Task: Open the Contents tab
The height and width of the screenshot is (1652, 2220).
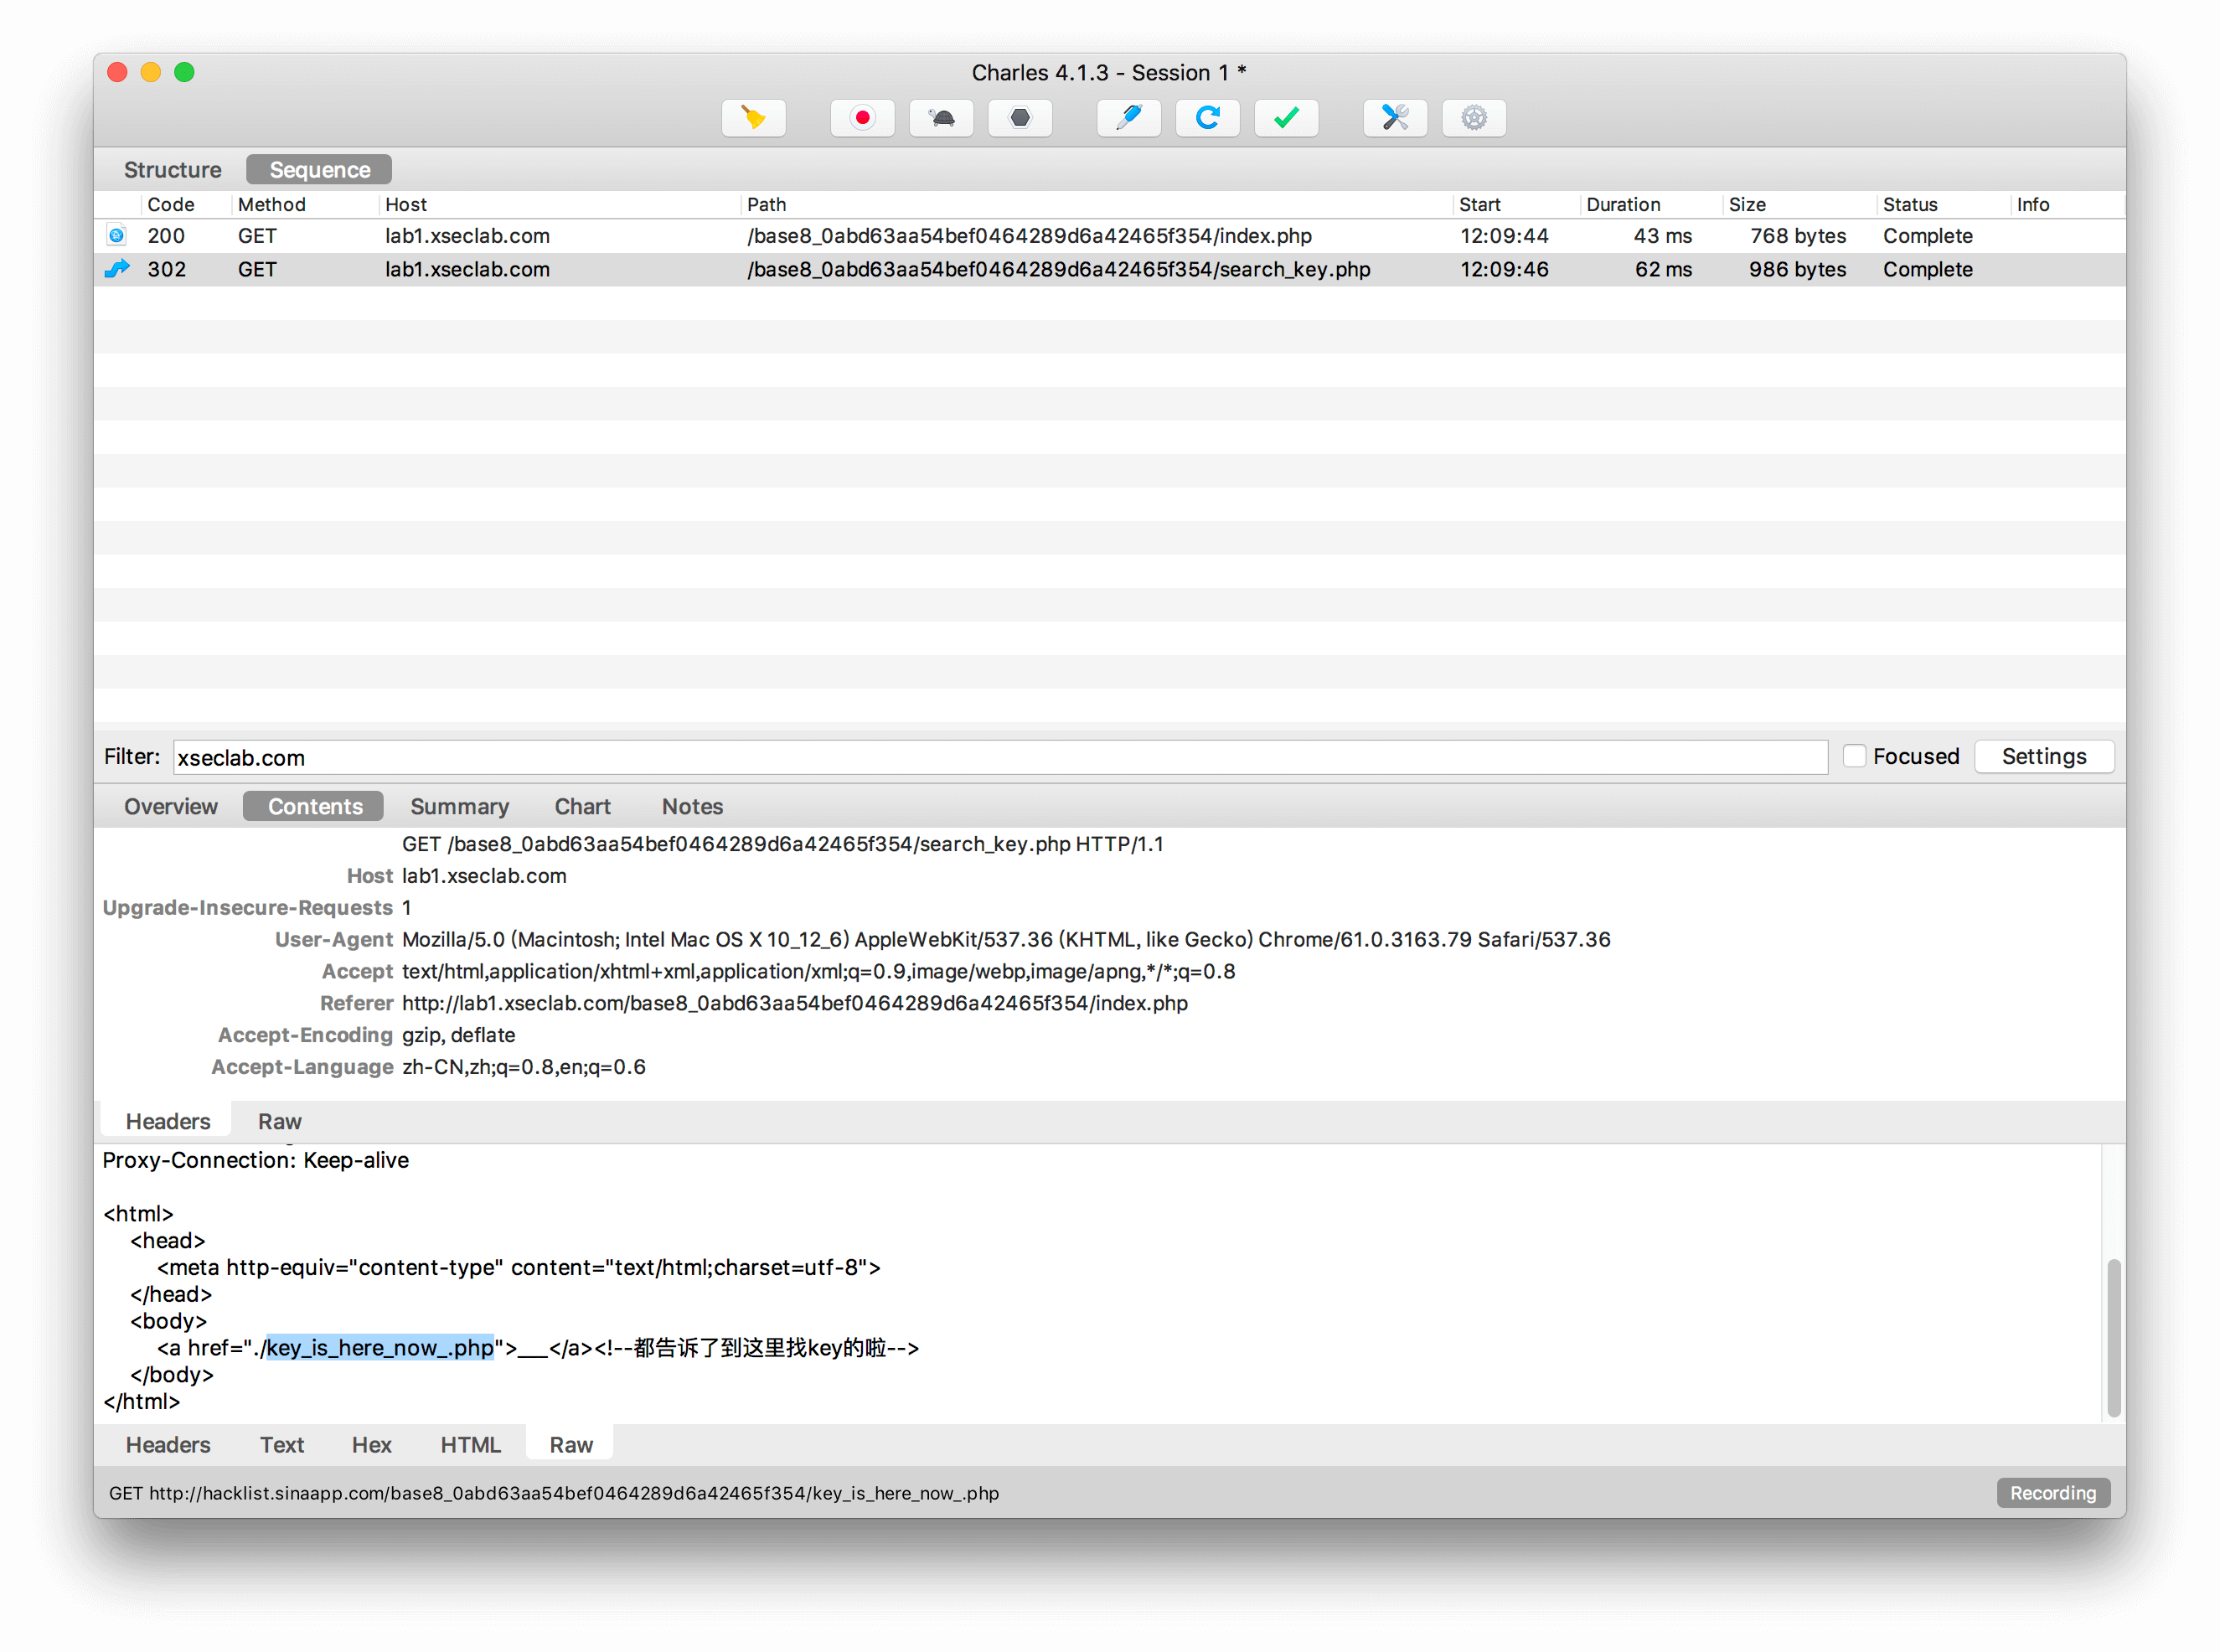Action: tap(315, 807)
